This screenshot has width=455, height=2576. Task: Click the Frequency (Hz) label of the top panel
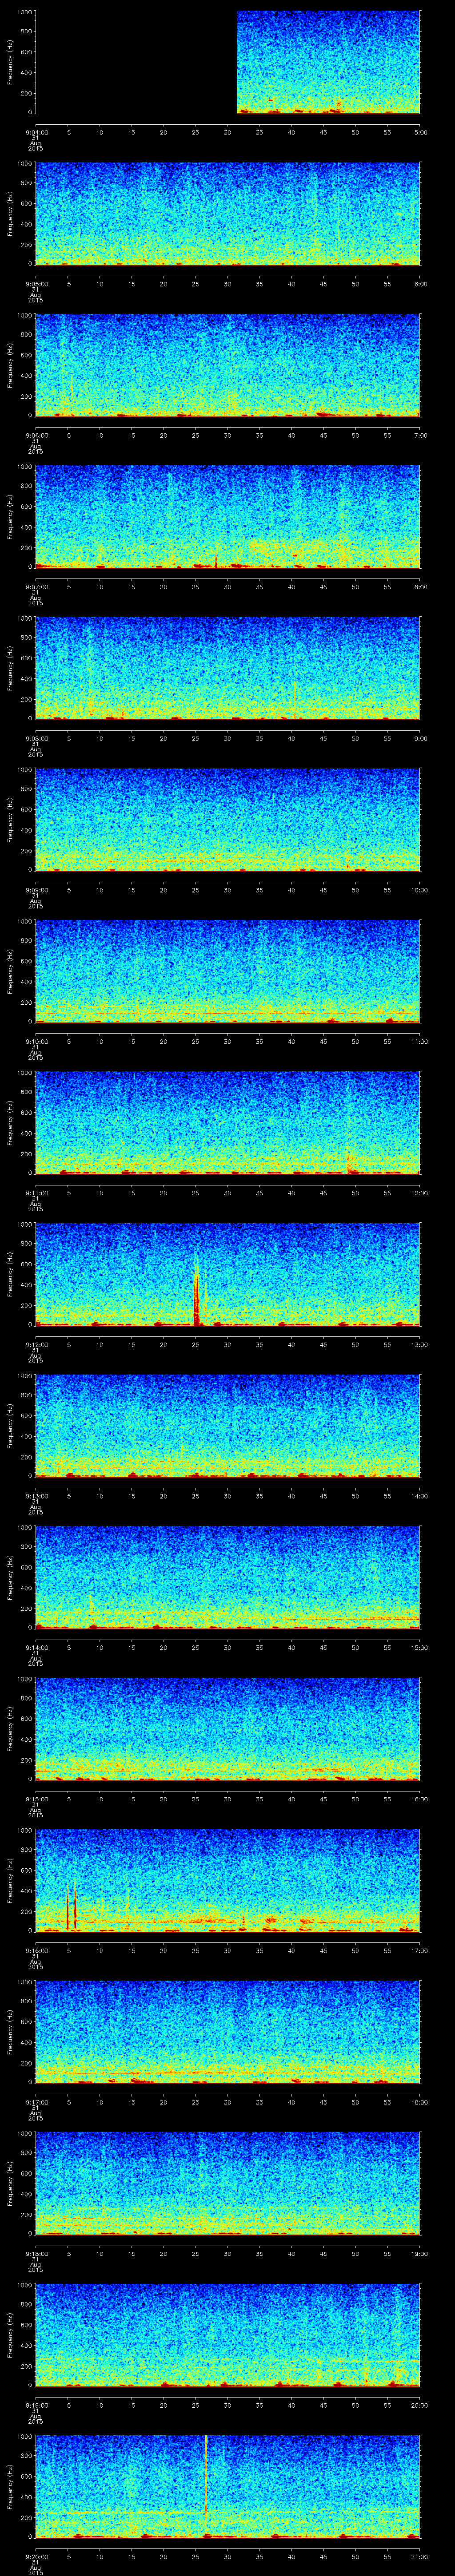click(x=10, y=62)
